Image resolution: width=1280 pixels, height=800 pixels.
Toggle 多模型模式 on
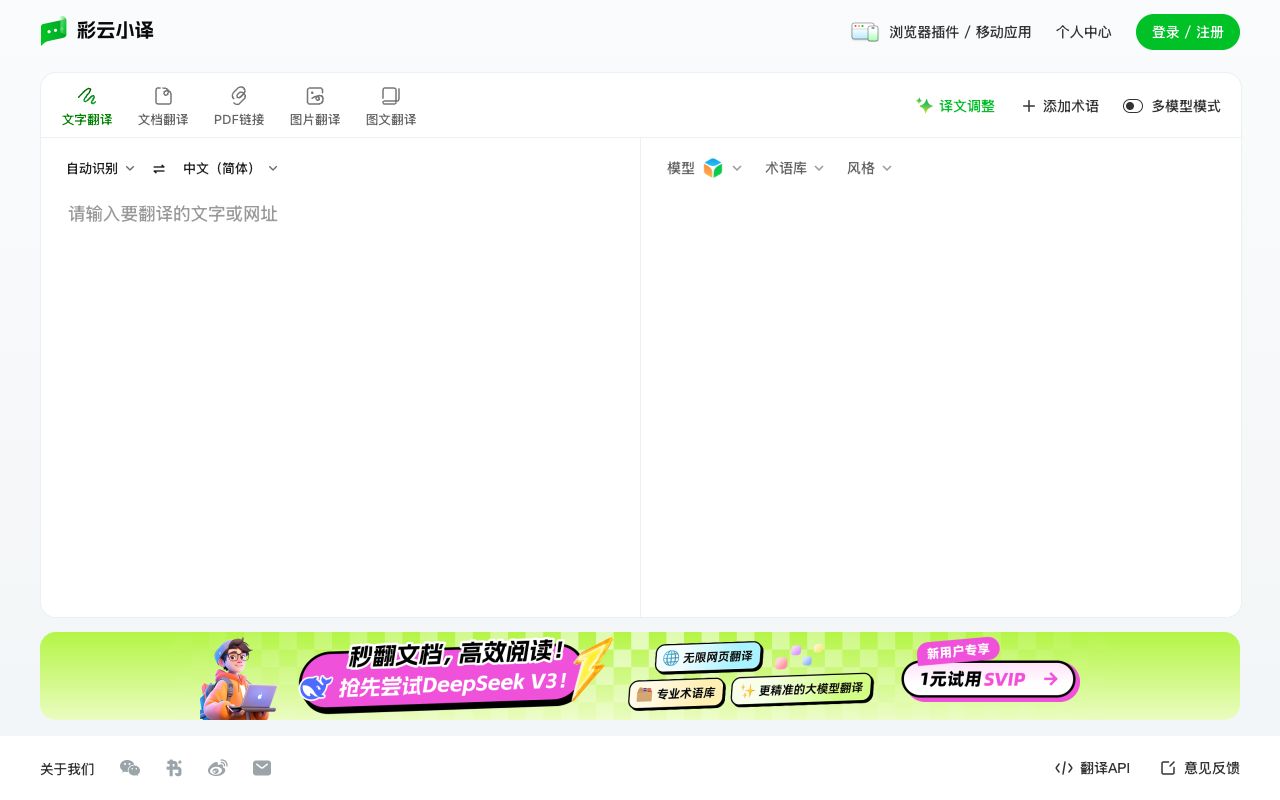(1133, 105)
